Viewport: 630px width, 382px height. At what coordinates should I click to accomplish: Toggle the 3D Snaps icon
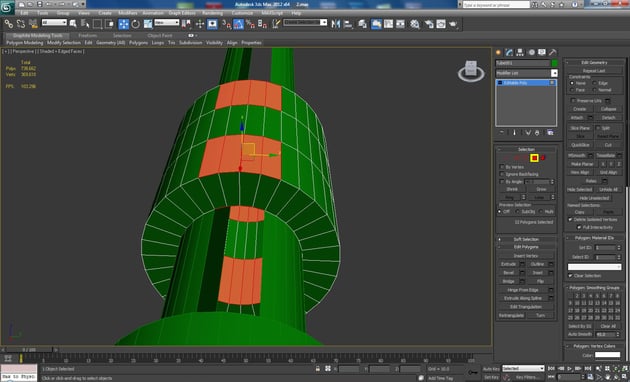coord(227,24)
